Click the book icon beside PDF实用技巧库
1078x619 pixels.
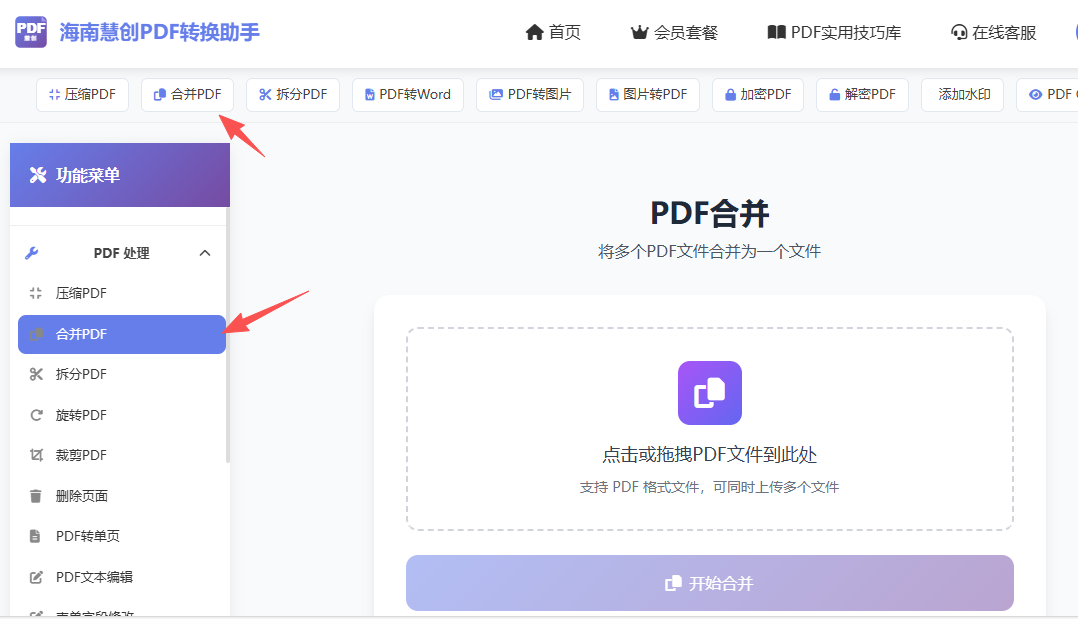point(776,32)
